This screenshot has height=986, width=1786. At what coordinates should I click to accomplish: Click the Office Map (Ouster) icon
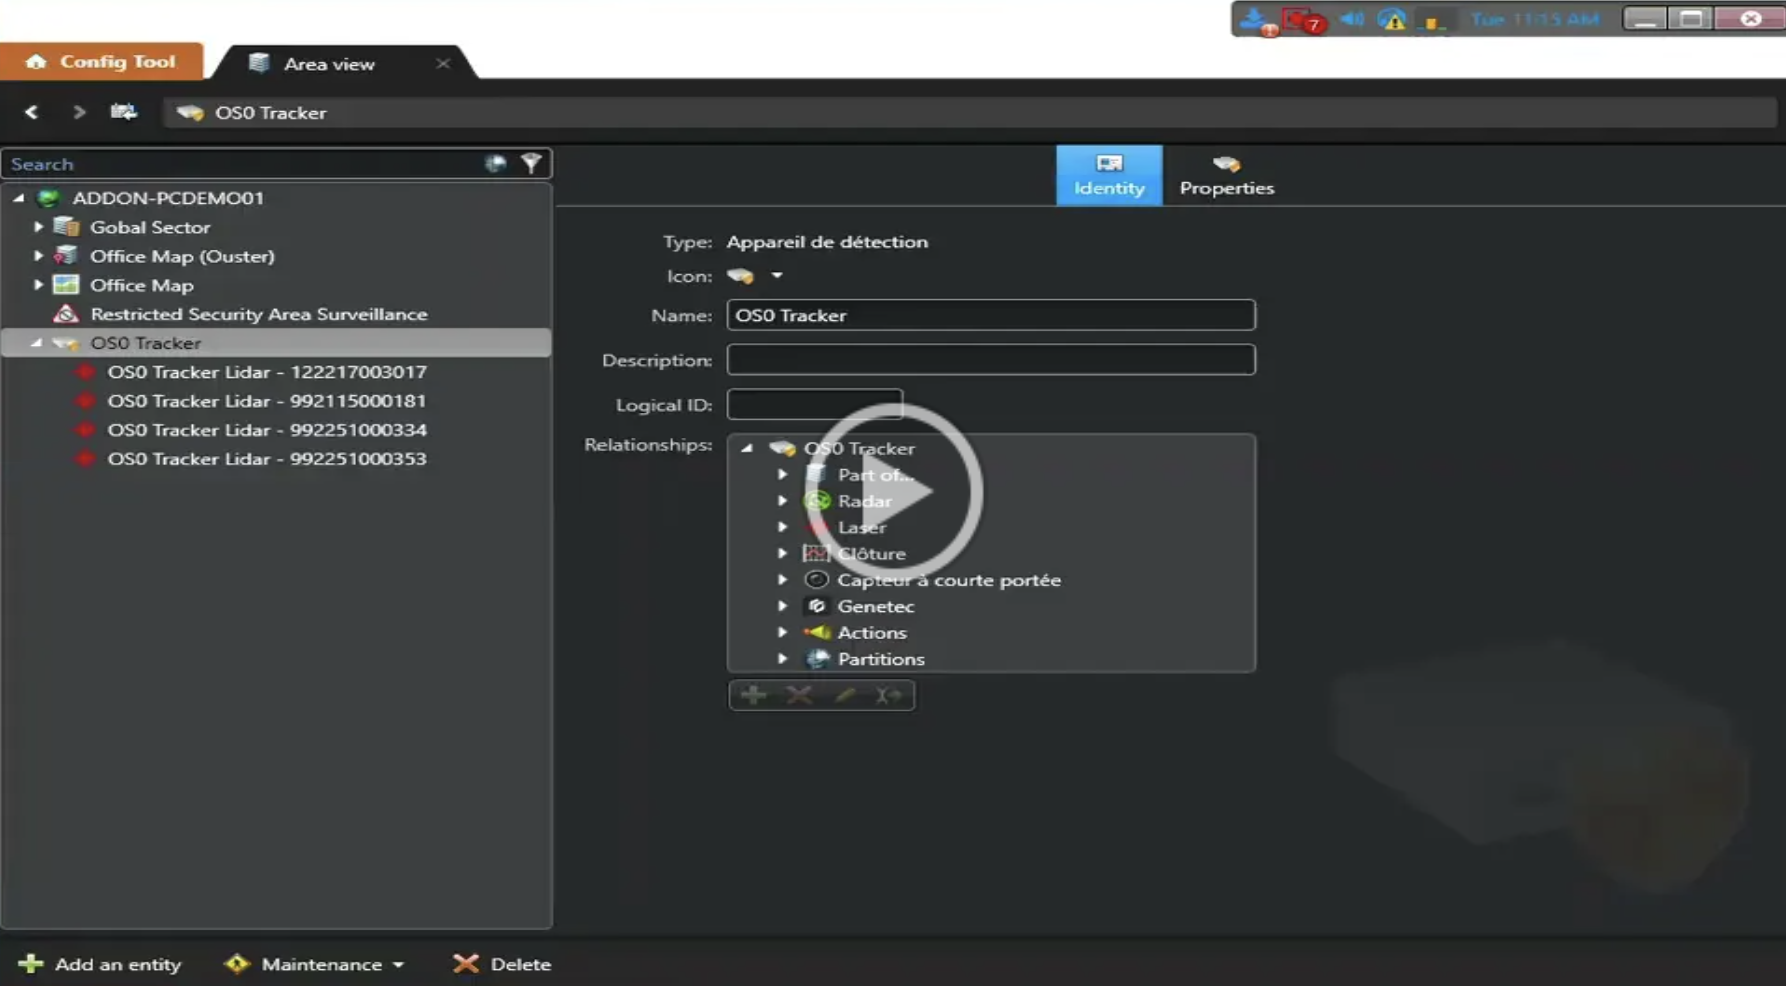click(x=66, y=256)
